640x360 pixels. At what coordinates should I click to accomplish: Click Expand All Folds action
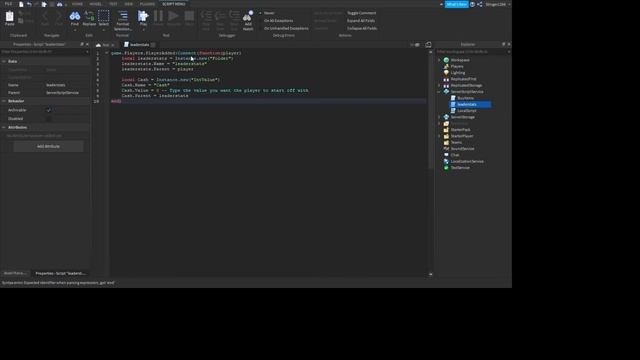coord(361,21)
